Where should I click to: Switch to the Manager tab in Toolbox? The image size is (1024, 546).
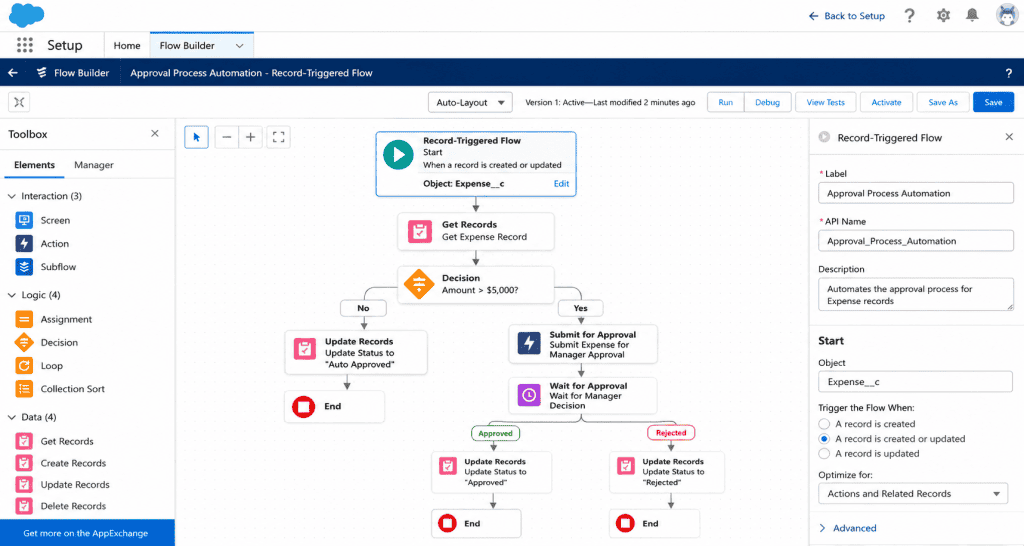point(93,165)
